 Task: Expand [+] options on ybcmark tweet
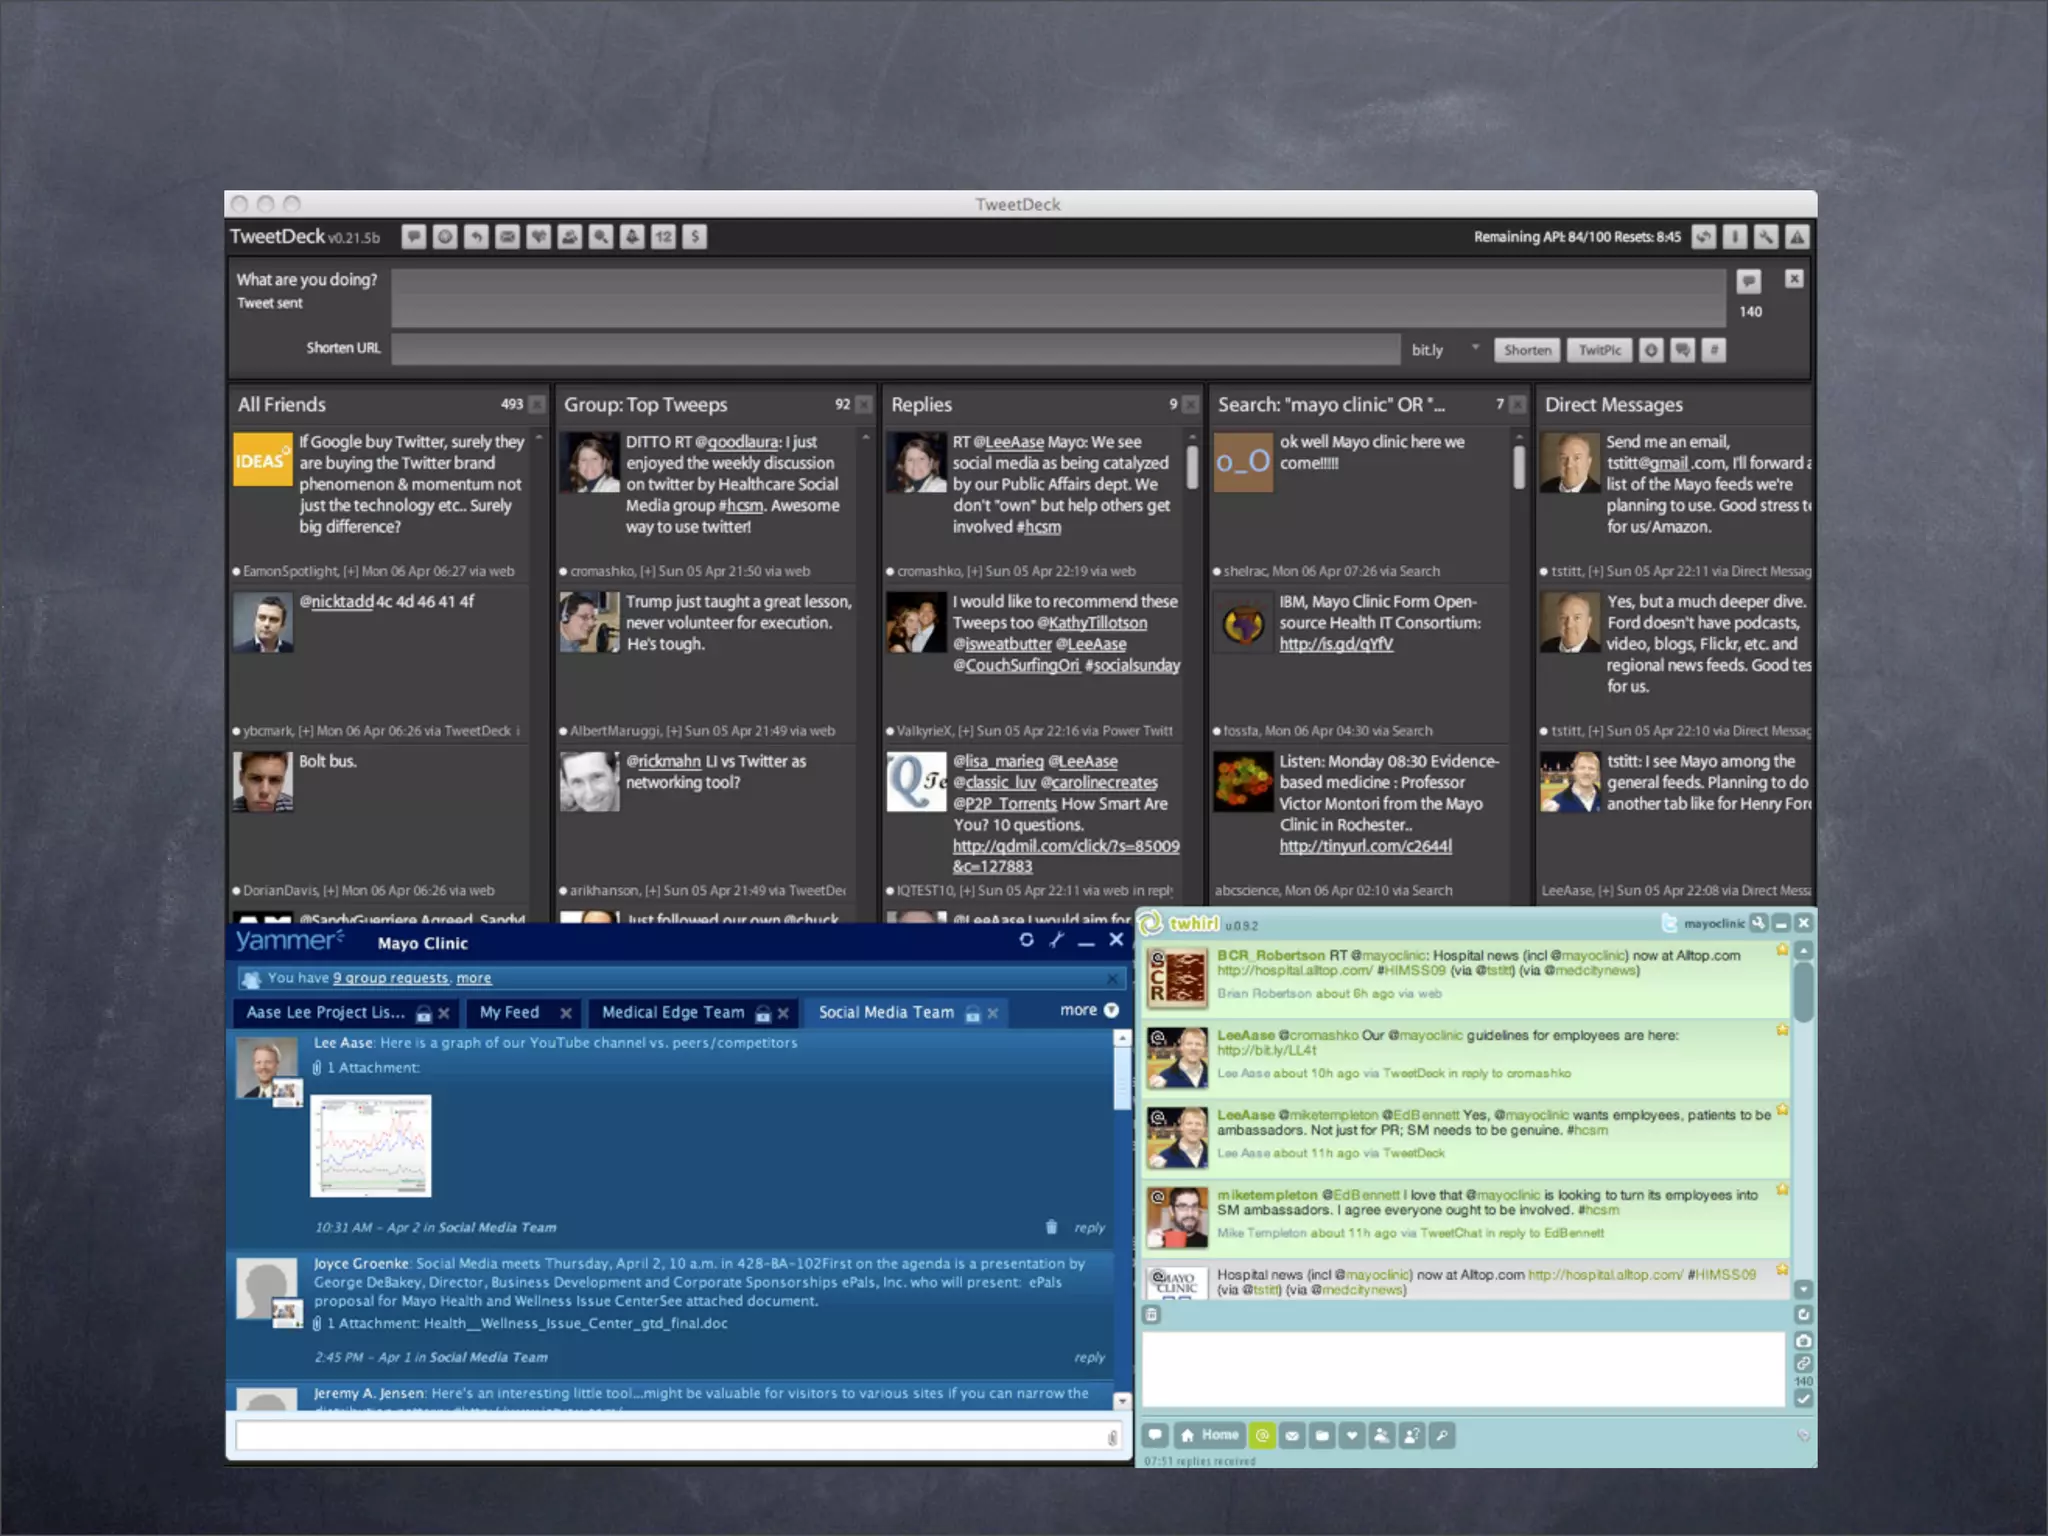[306, 731]
